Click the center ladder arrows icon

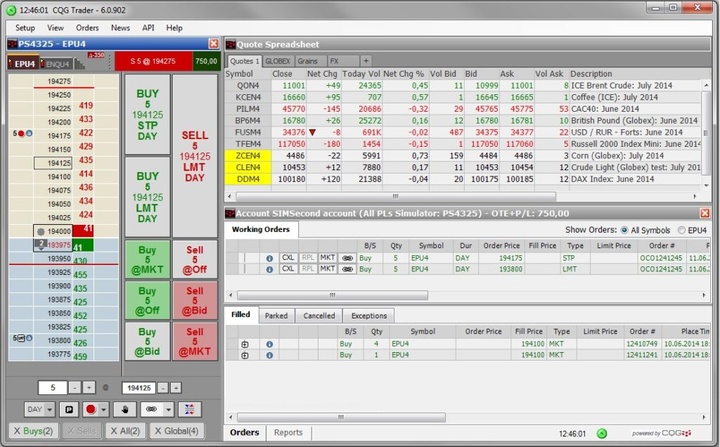click(190, 409)
